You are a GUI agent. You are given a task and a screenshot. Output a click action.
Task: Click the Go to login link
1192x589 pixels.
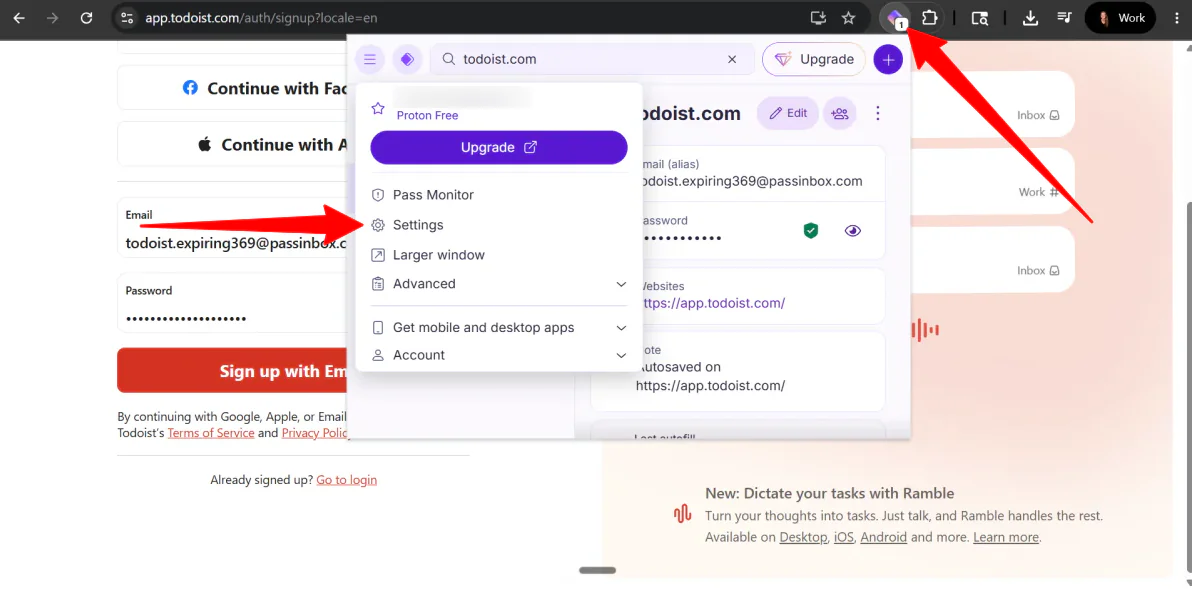pos(347,480)
